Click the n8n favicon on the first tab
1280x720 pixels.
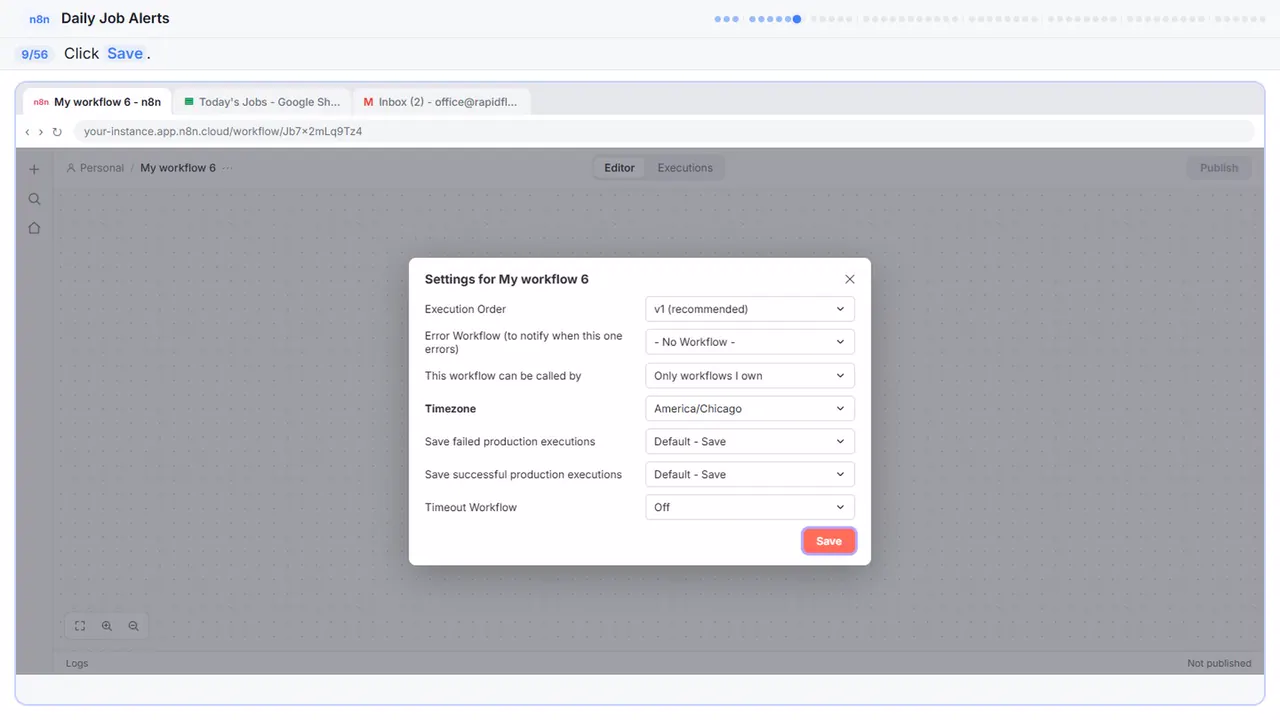(41, 102)
